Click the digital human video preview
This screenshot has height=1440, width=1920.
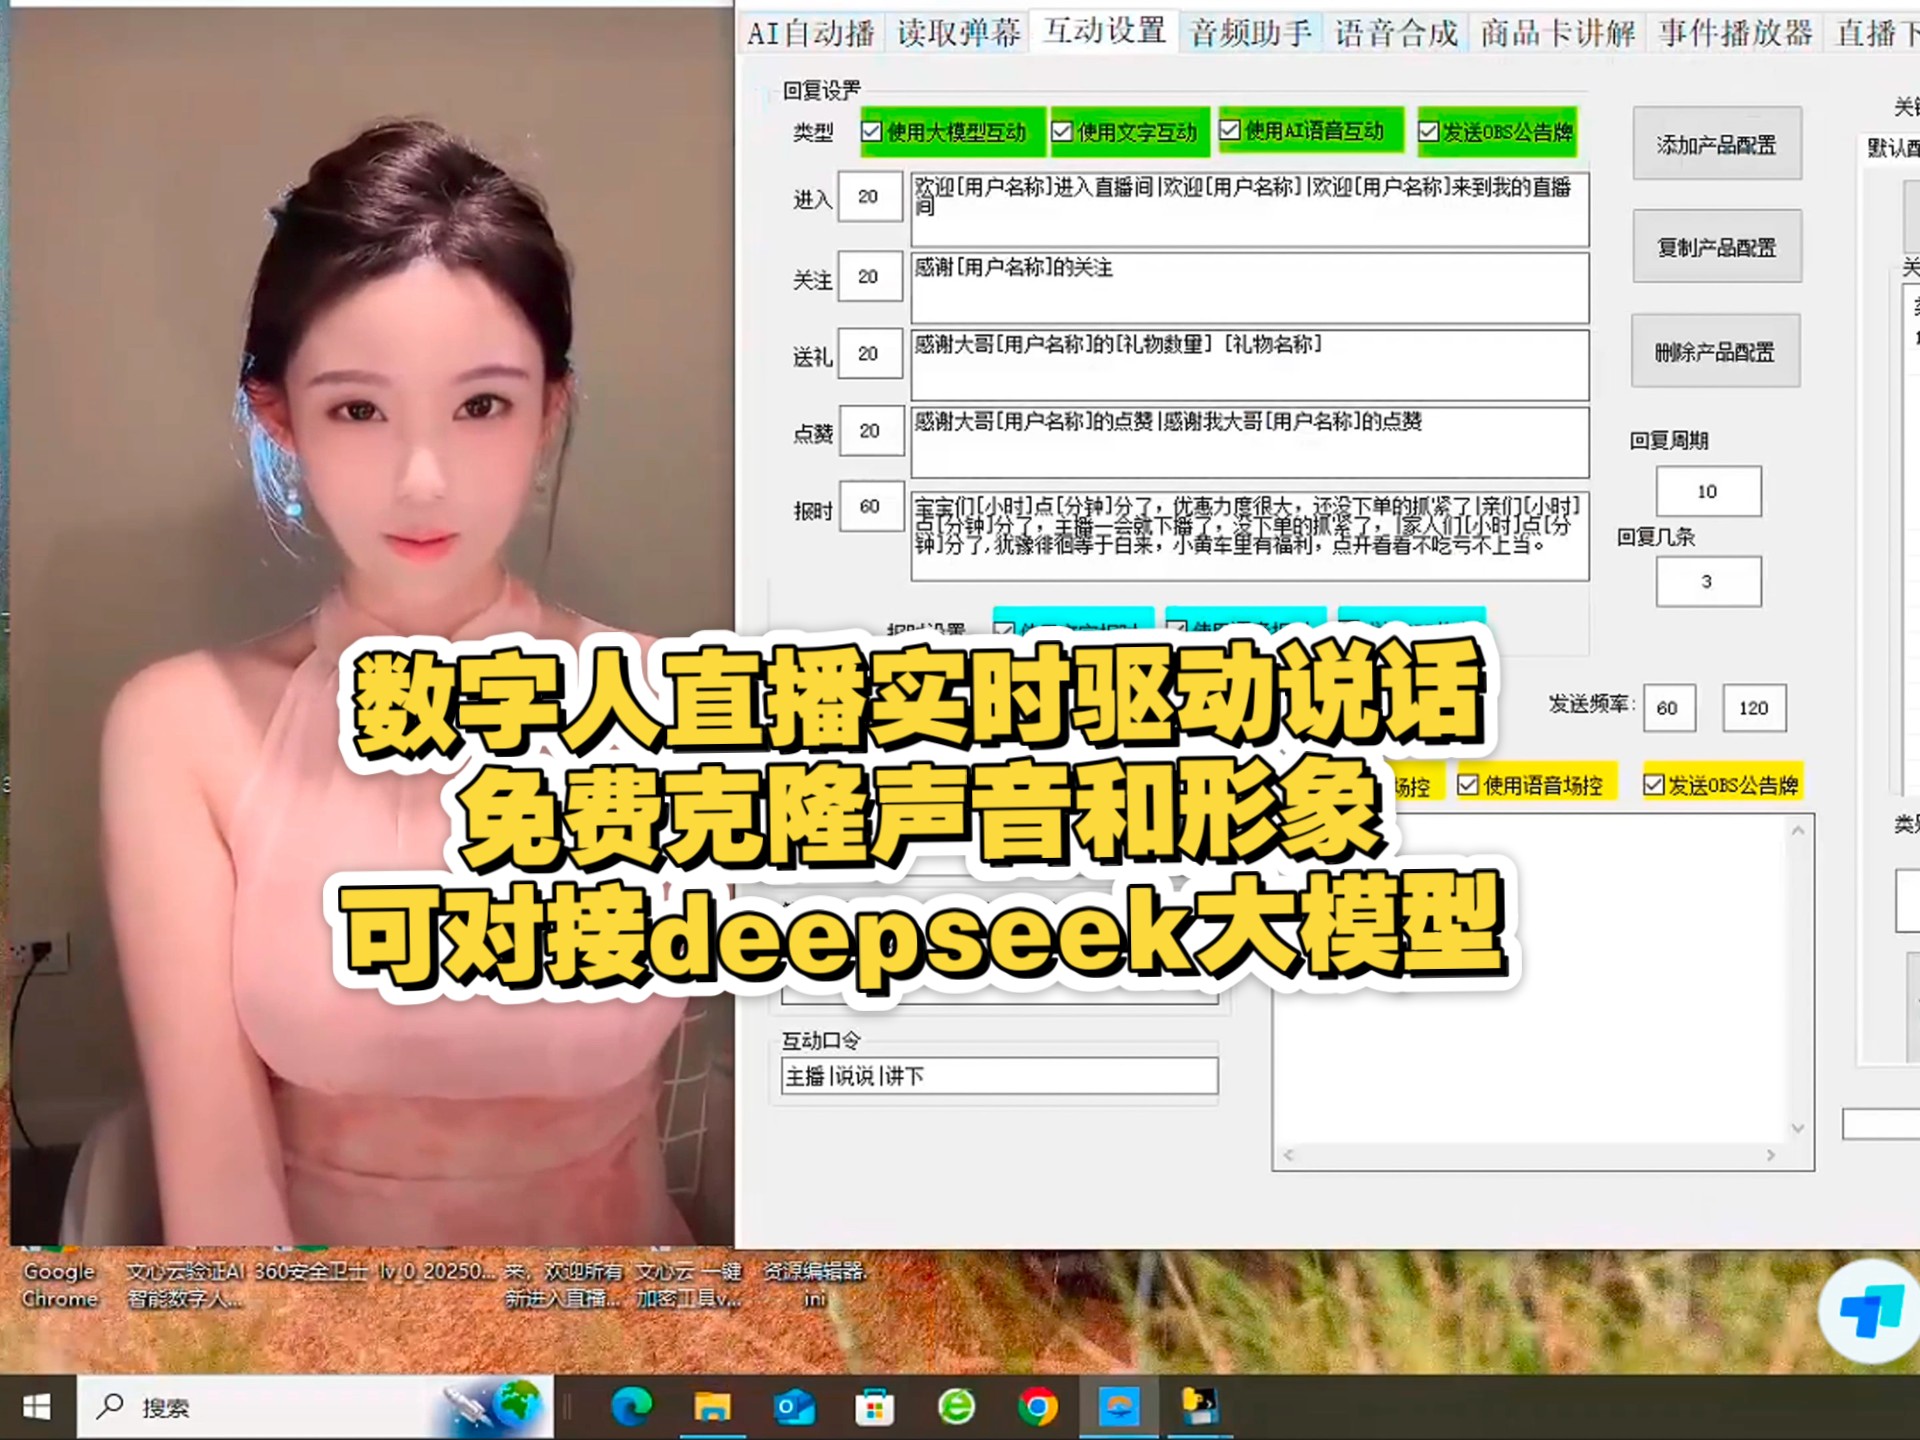pos(371,626)
